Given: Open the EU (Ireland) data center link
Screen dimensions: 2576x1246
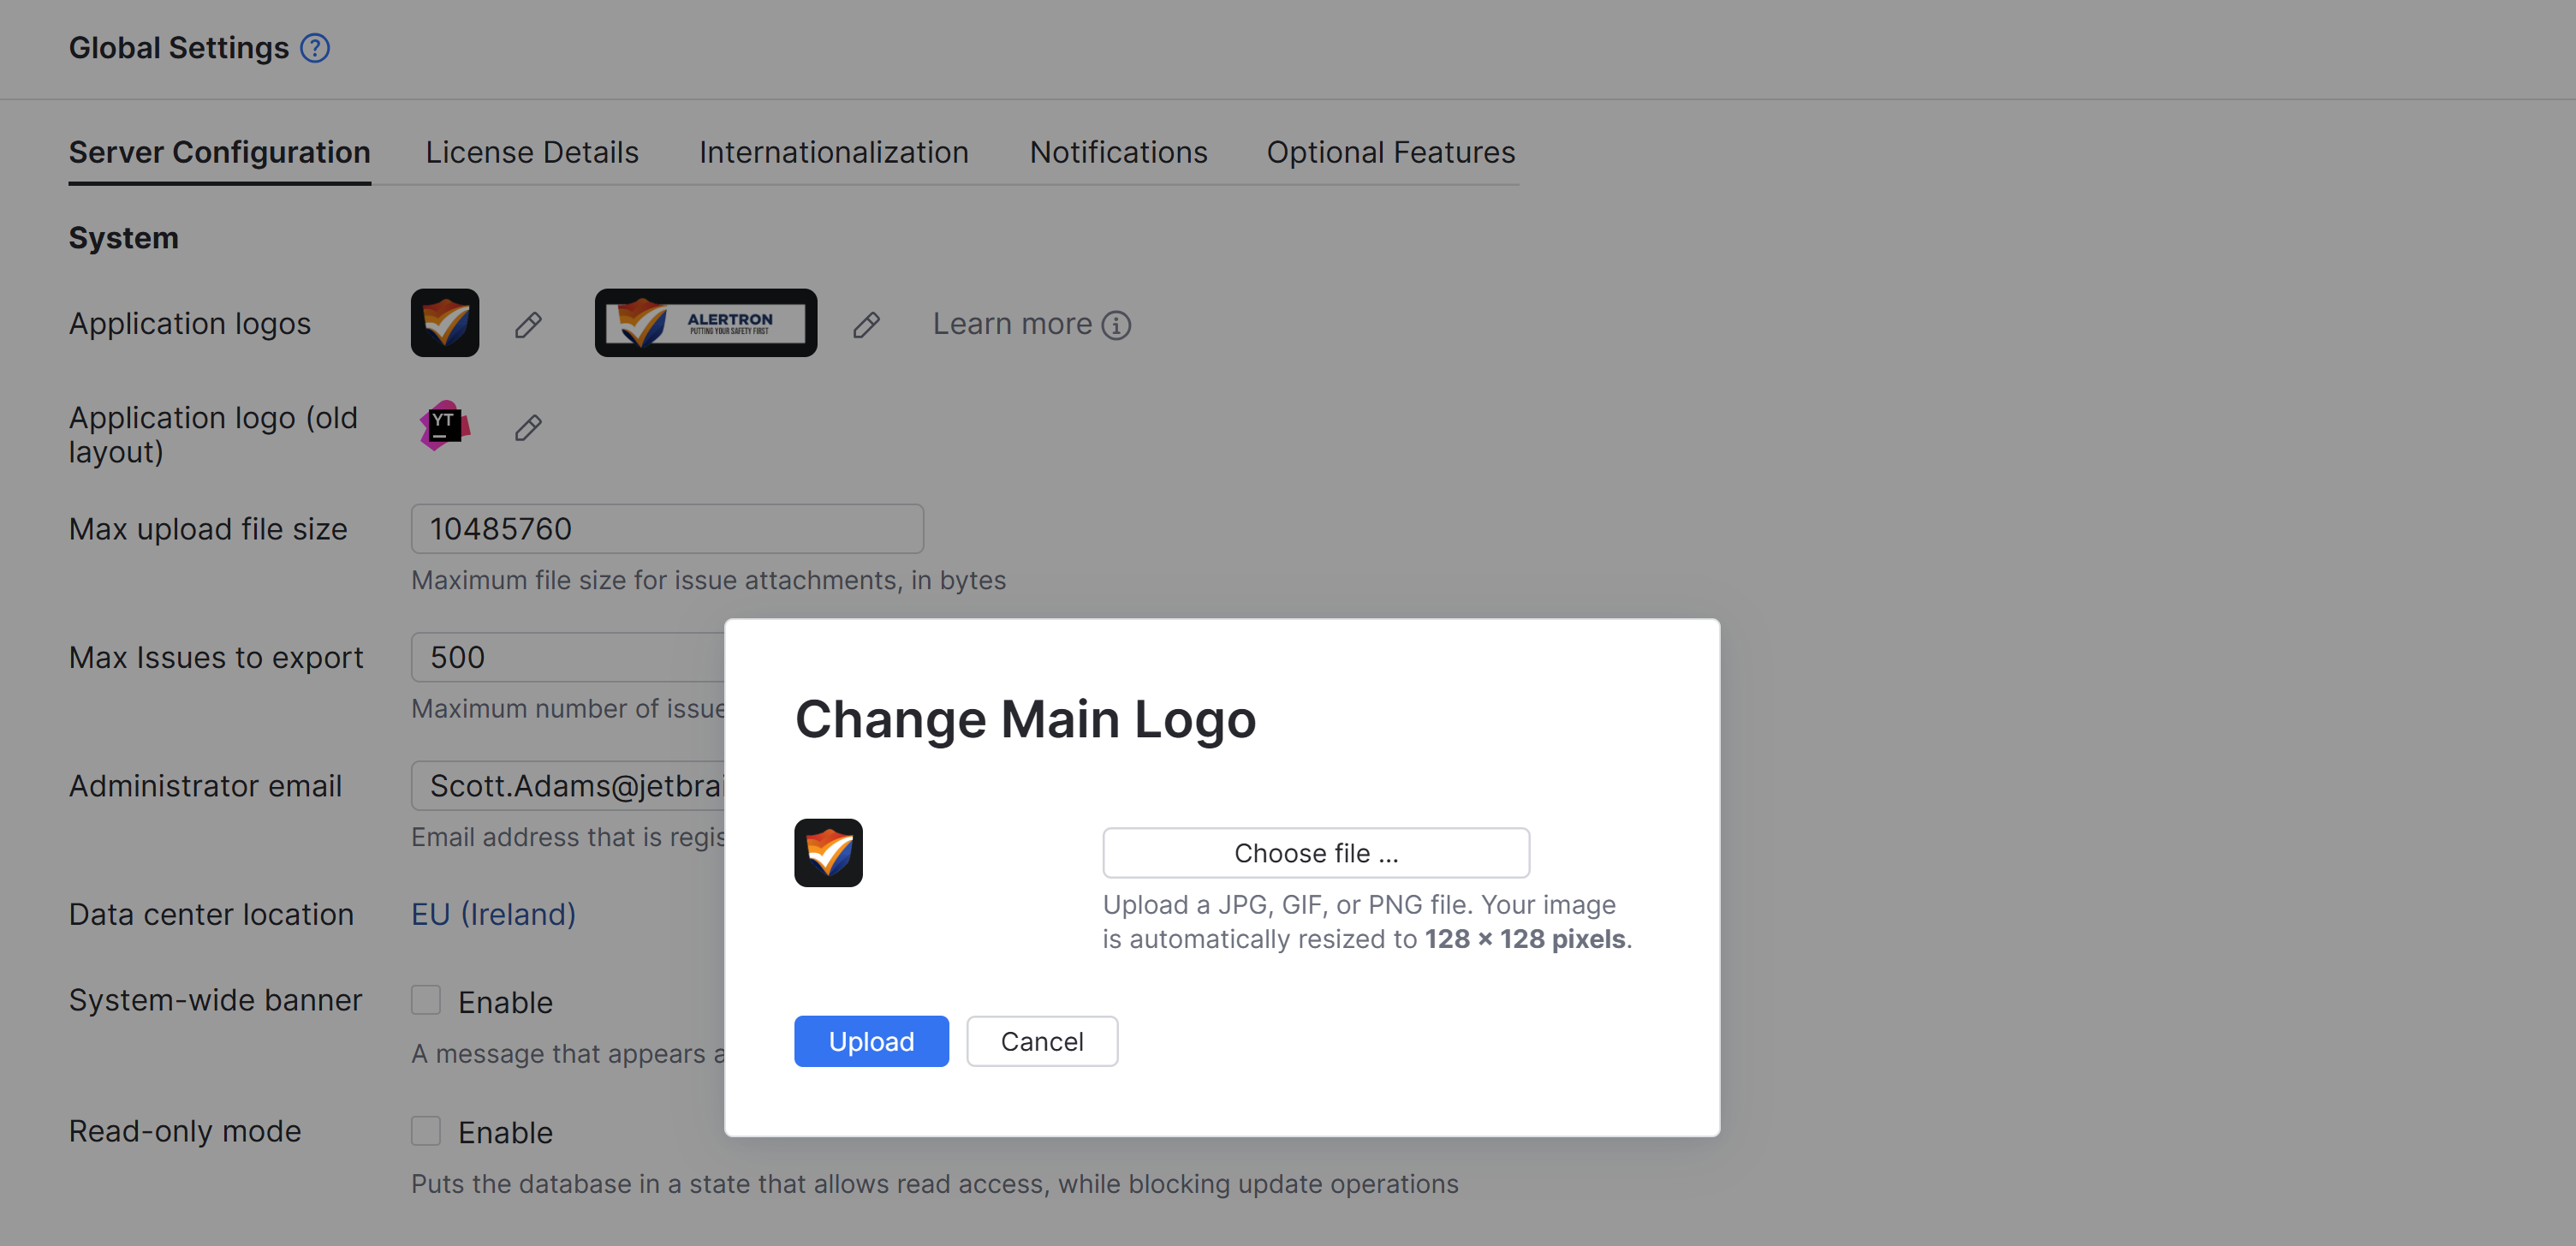Looking at the screenshot, I should (x=493, y=914).
